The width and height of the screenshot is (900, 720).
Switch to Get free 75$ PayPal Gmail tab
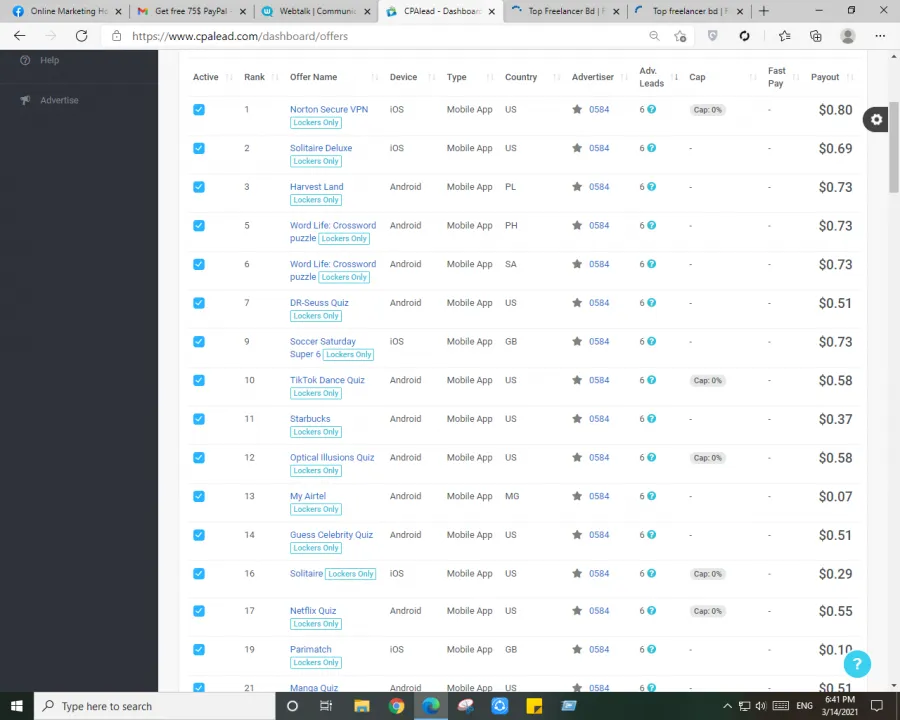191,11
